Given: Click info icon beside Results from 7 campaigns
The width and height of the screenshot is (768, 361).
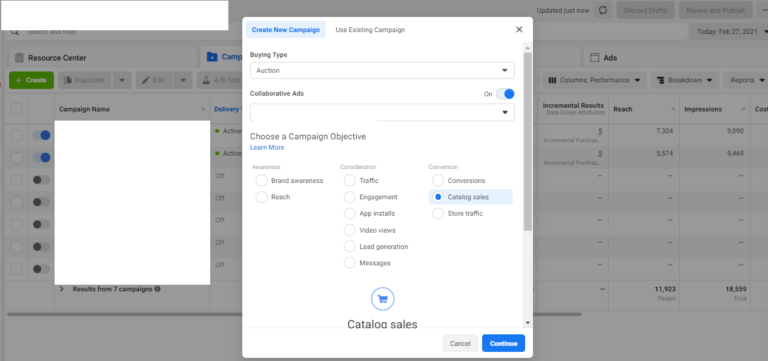Looking at the screenshot, I should click(x=157, y=289).
